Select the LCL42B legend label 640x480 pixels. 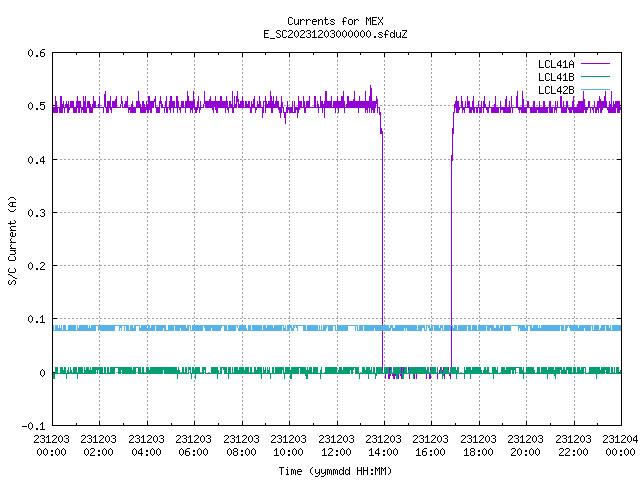(x=556, y=90)
